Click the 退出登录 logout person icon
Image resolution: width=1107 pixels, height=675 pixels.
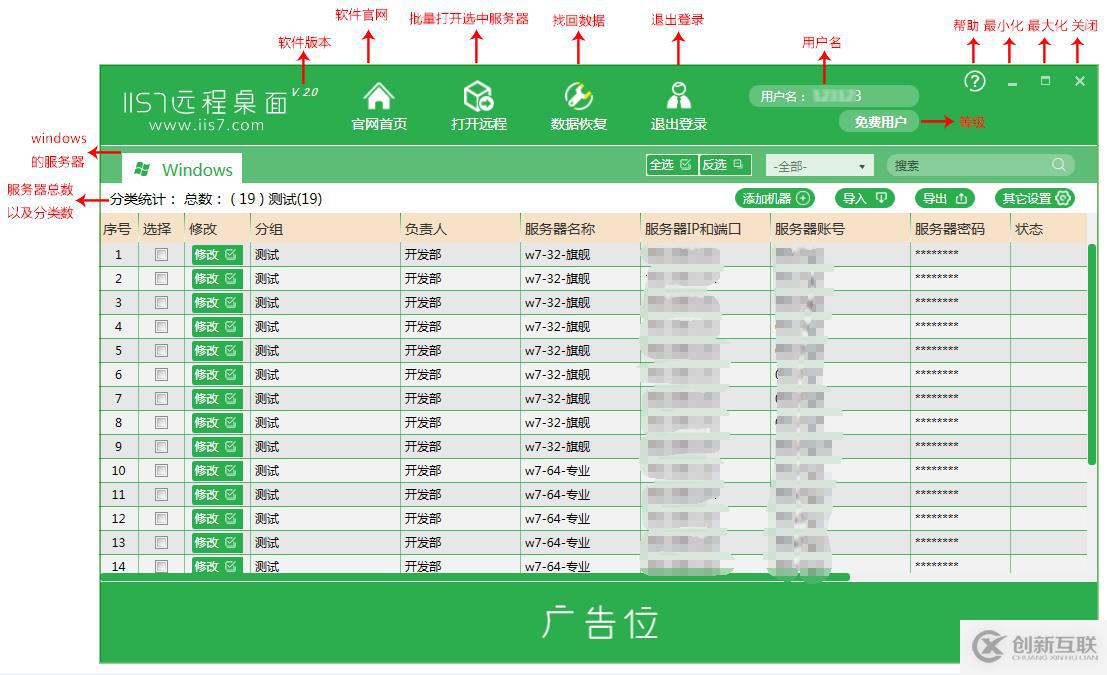click(679, 97)
